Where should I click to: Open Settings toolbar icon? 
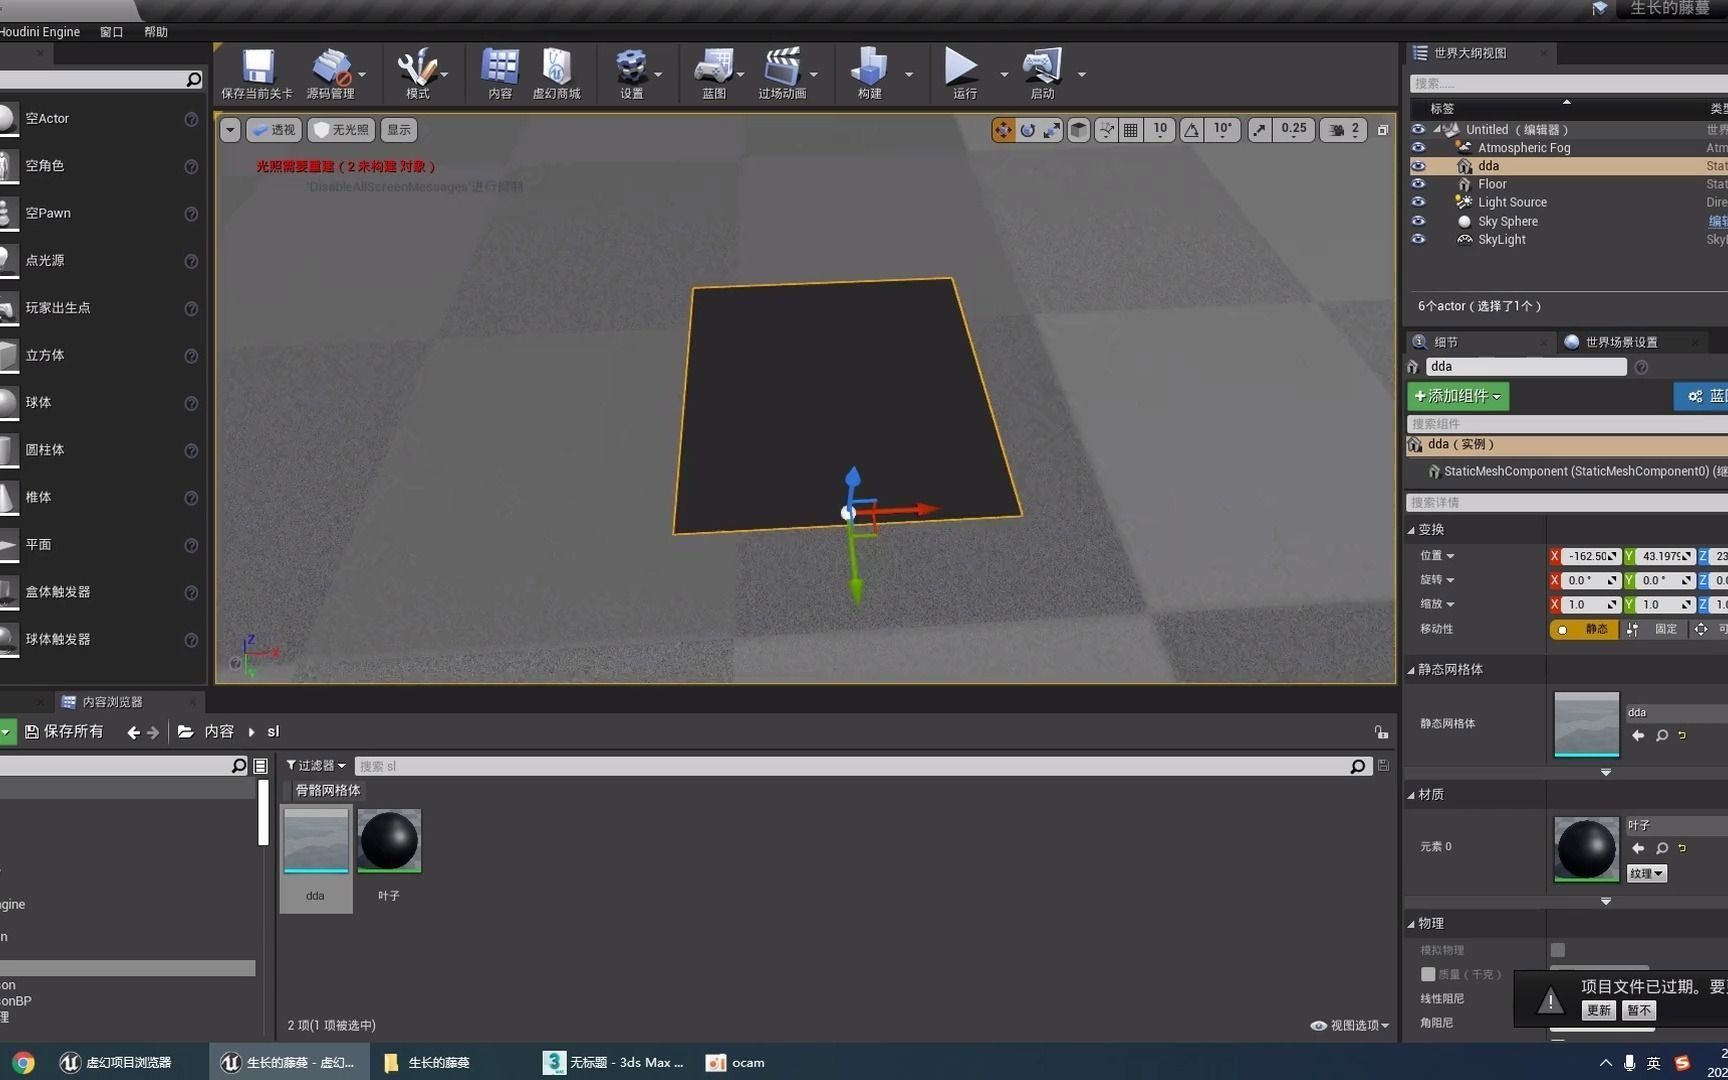(x=631, y=74)
